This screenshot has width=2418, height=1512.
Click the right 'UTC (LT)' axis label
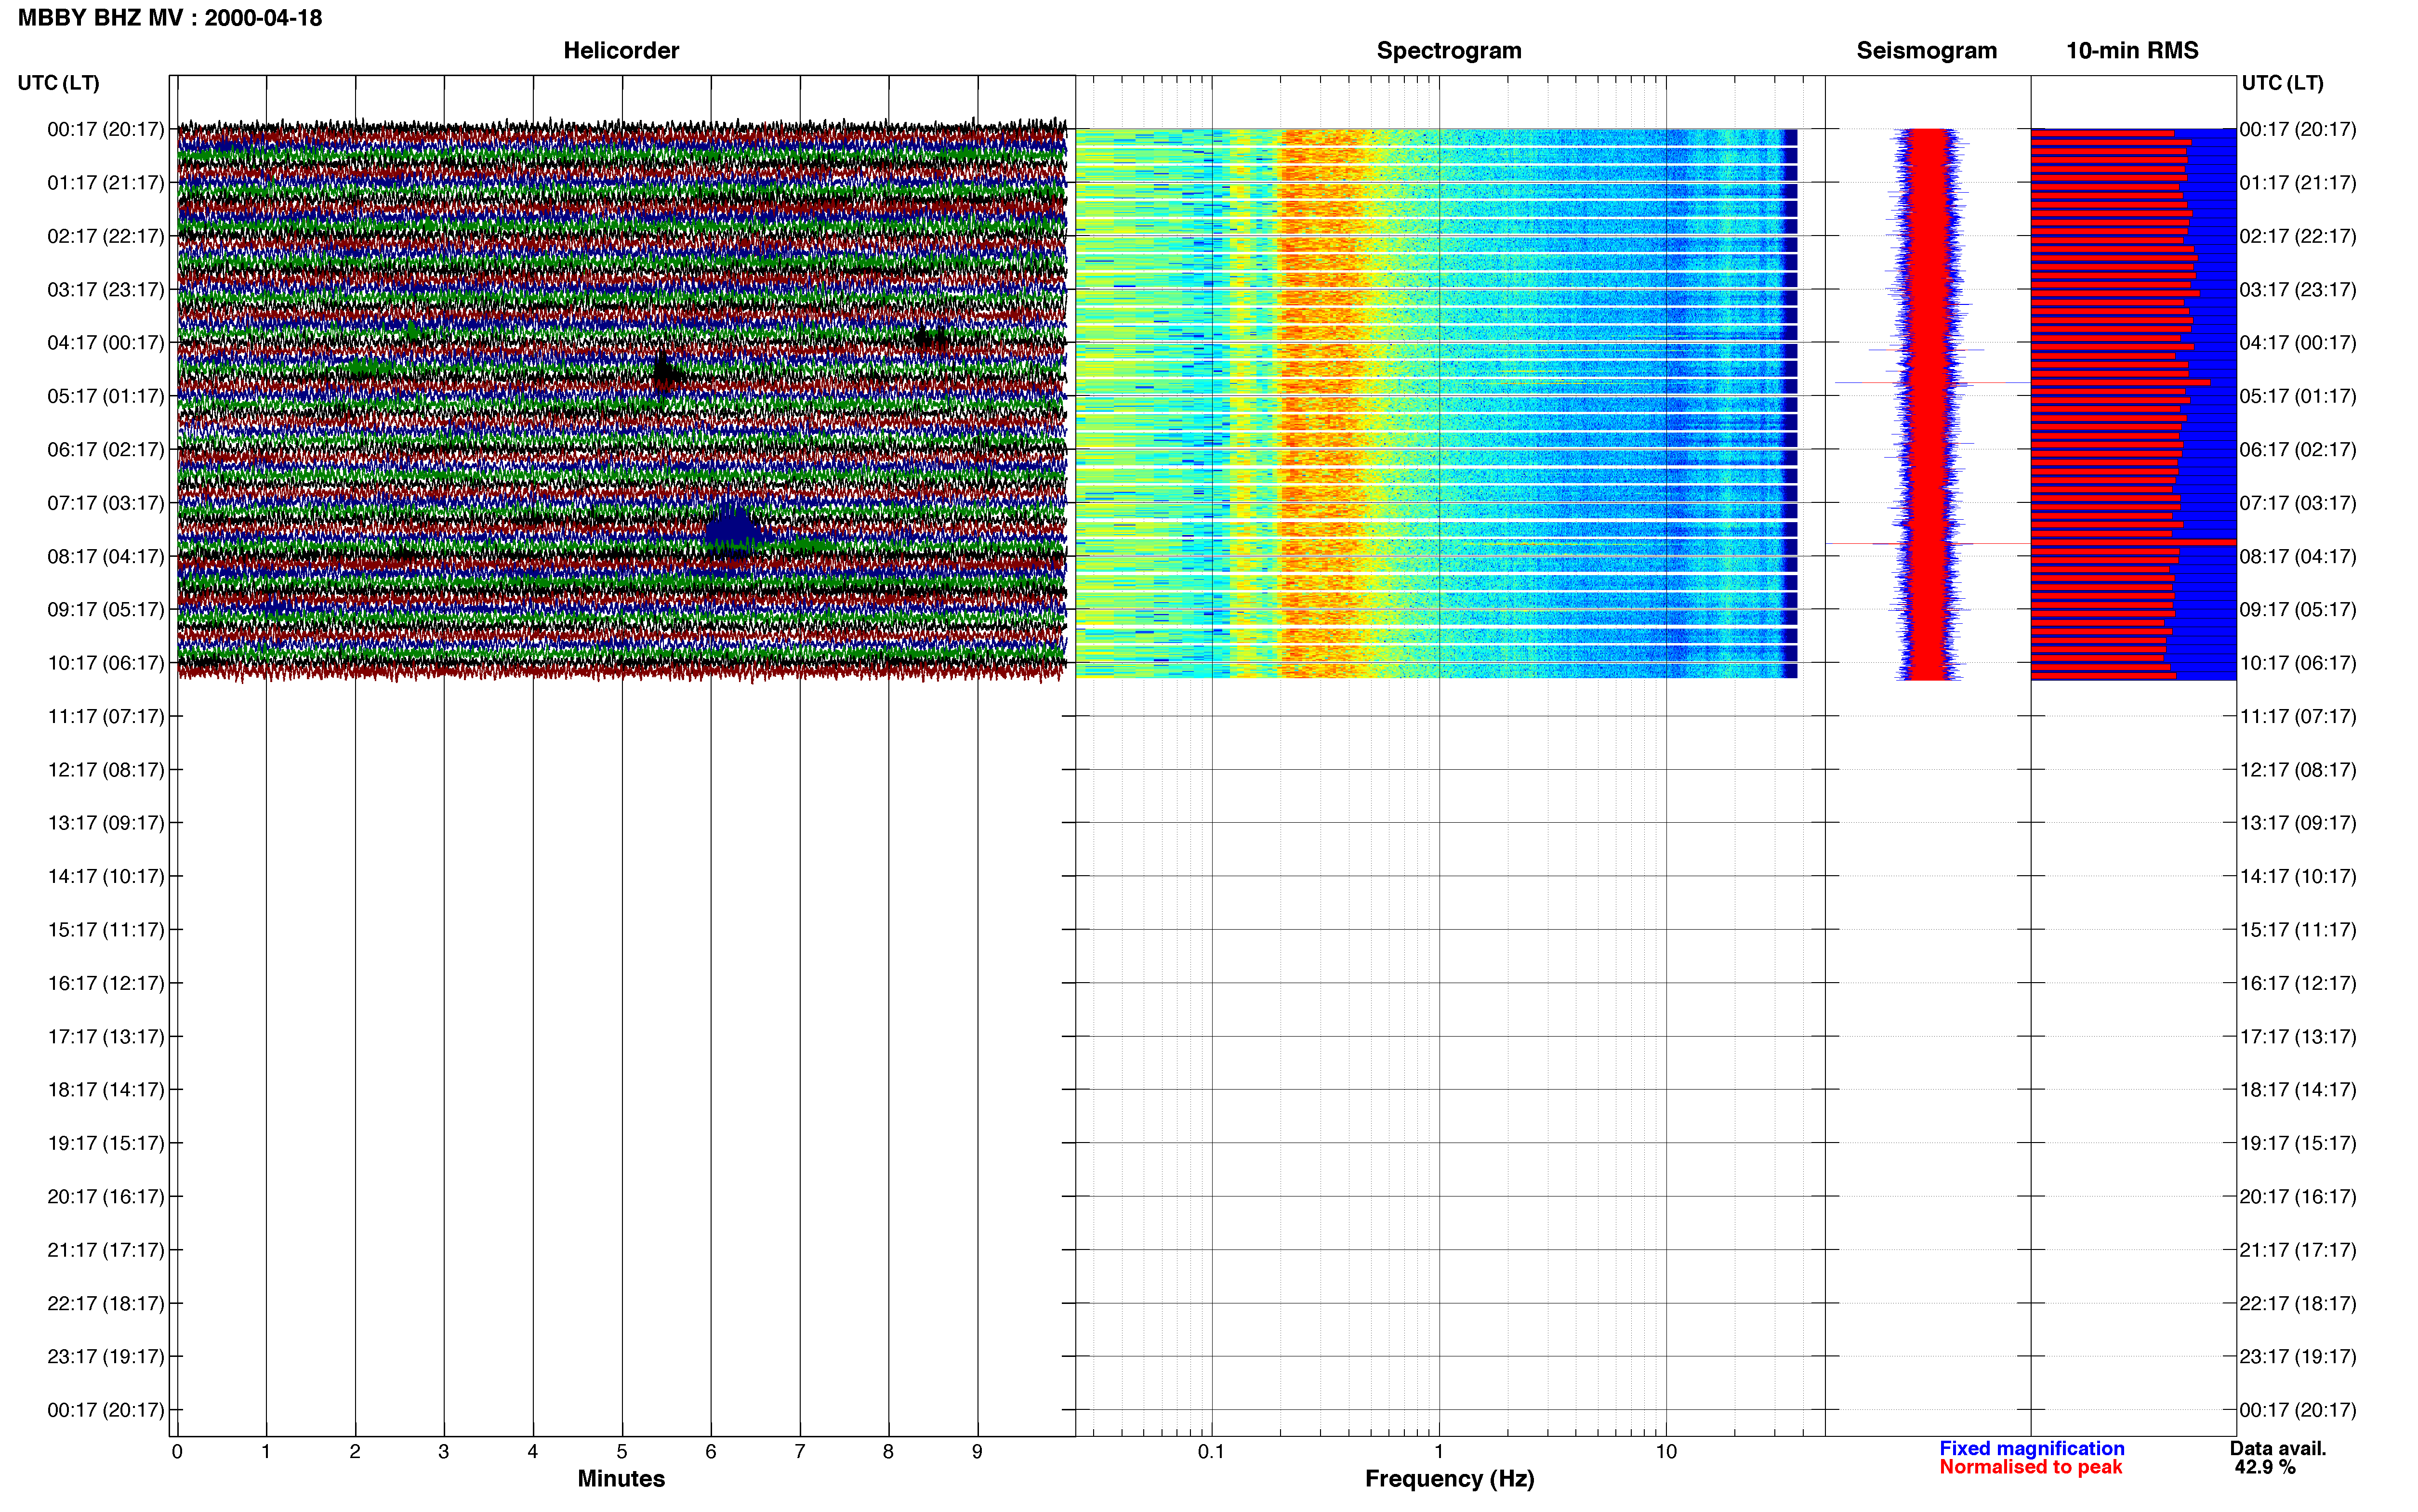click(x=2282, y=83)
